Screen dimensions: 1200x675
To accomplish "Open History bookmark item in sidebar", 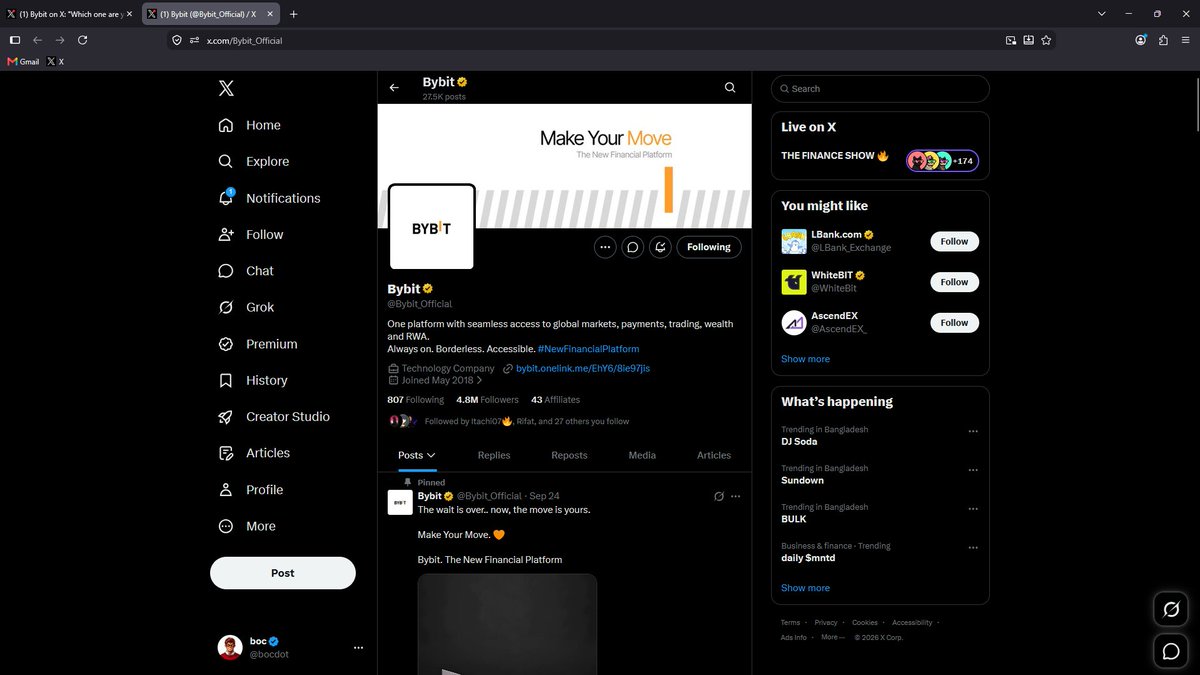I will [x=253, y=380].
